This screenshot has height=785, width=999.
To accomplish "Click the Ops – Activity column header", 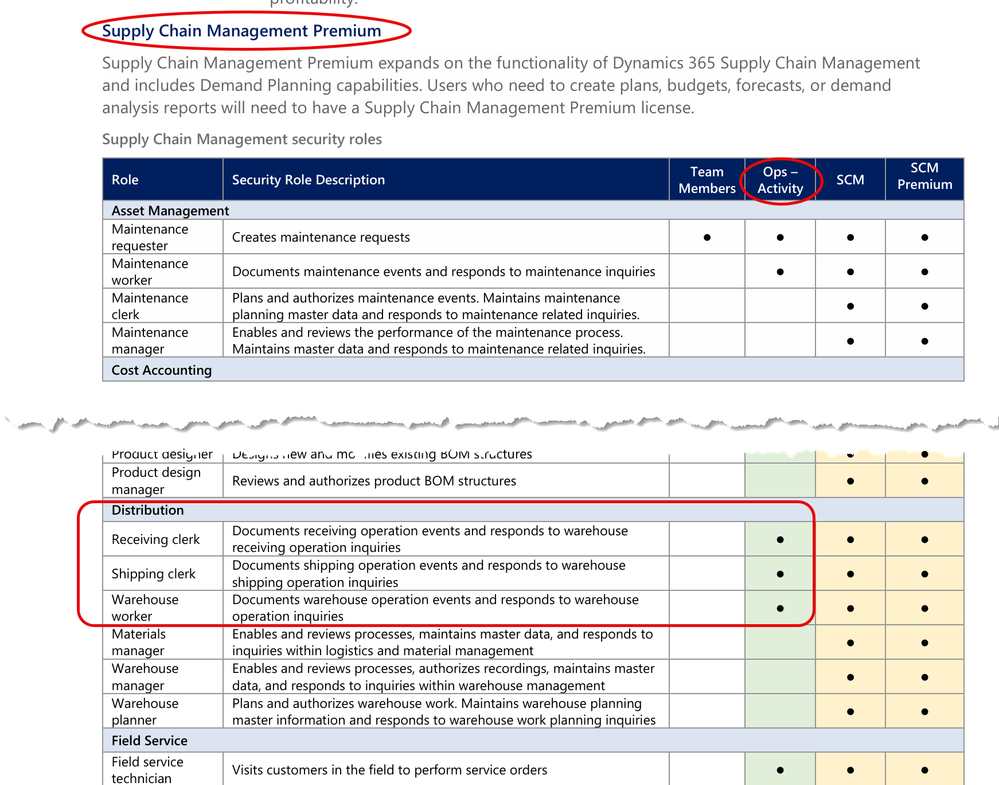I will click(x=780, y=180).
